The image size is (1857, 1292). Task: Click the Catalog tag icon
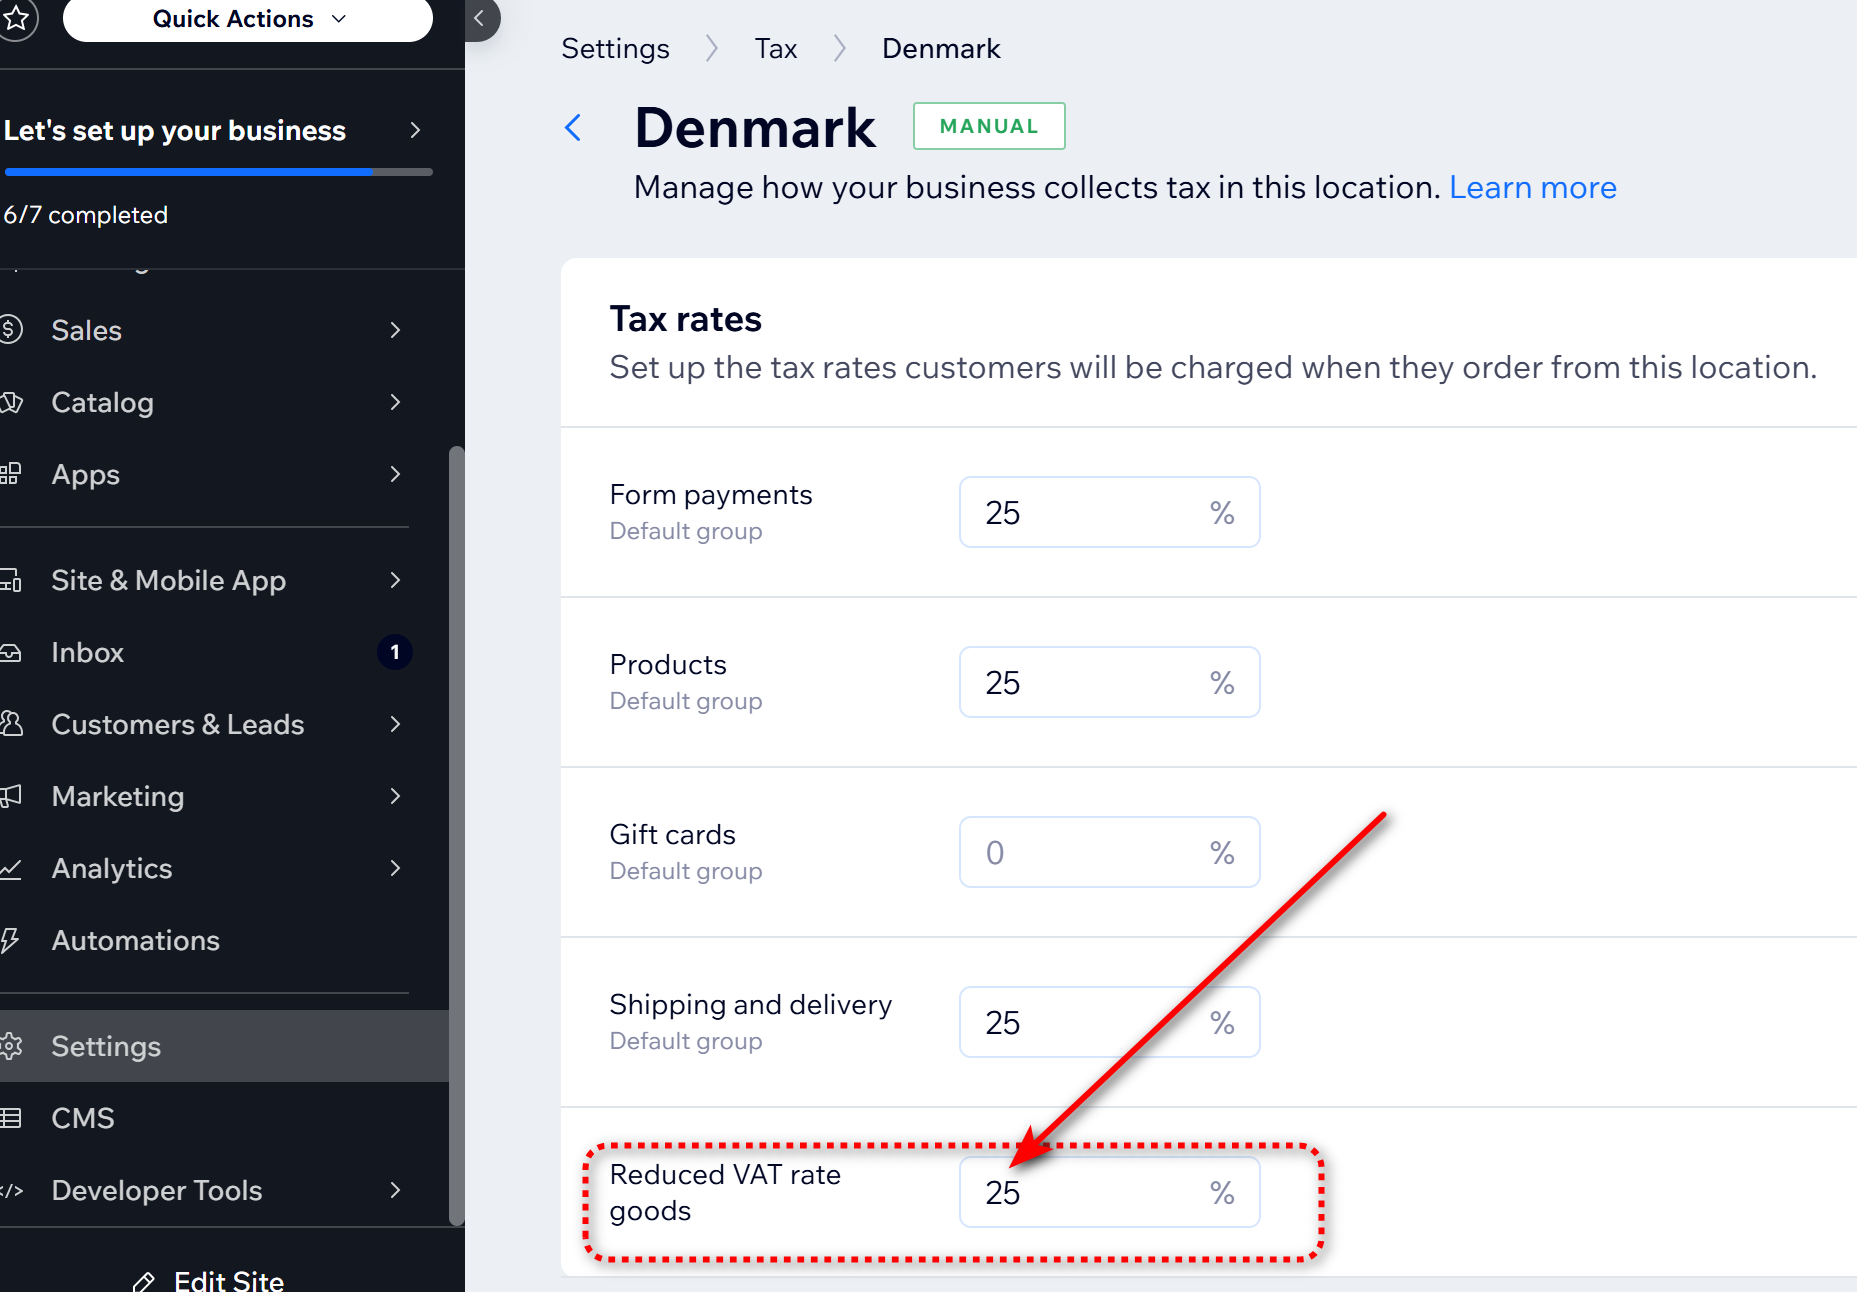click(x=12, y=403)
